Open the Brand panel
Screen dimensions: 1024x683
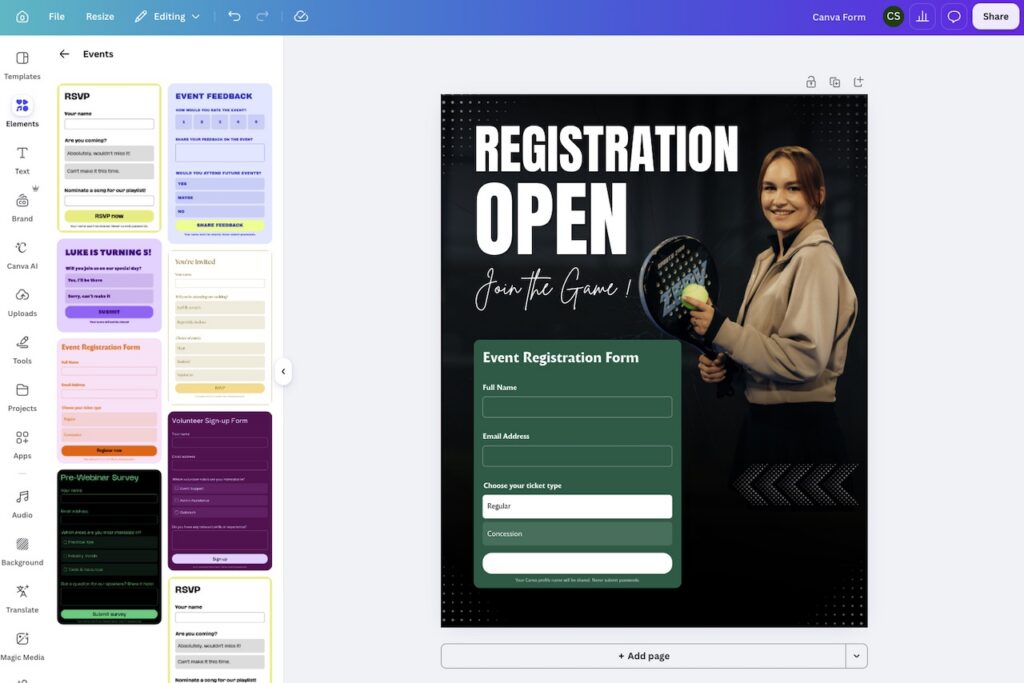tap(22, 208)
